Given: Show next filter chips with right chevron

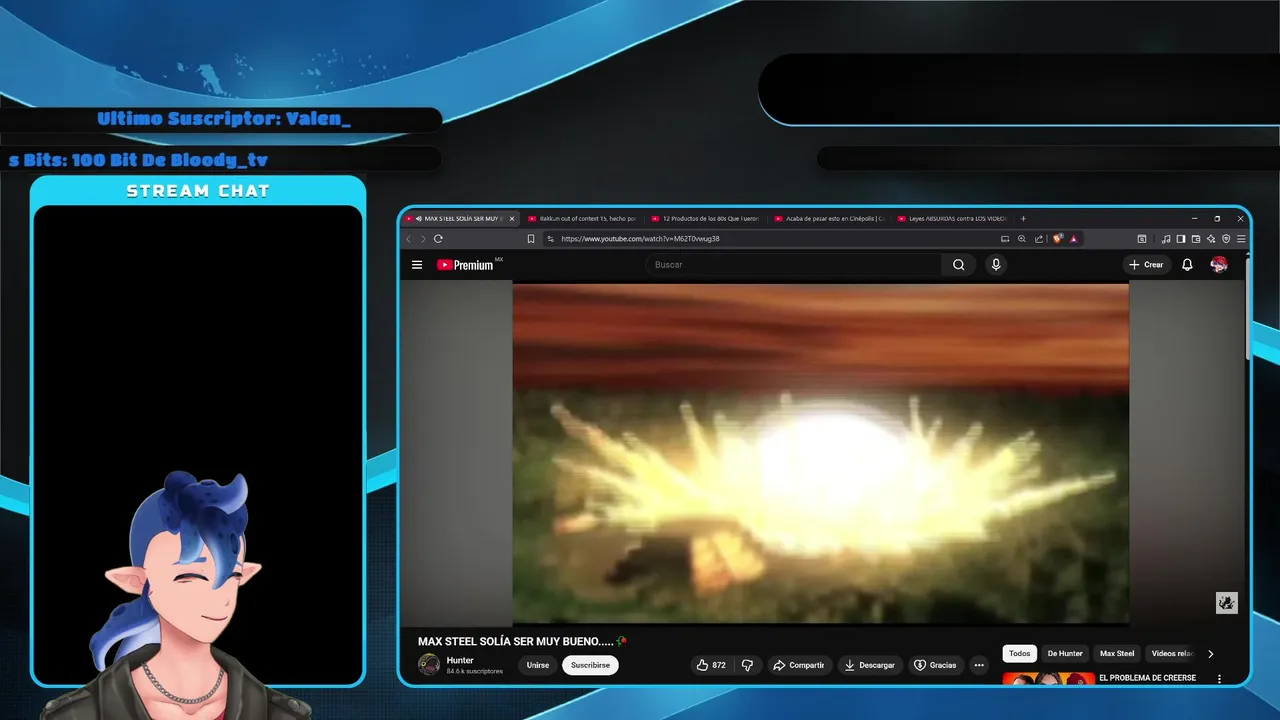Looking at the screenshot, I should pyautogui.click(x=1210, y=654).
